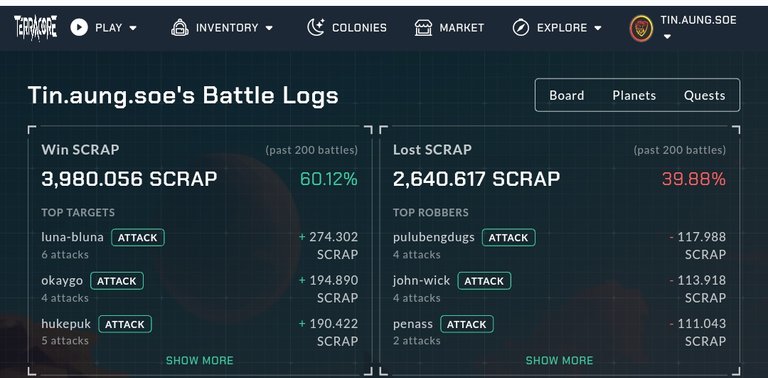Open the TIN.AUNG.SOE profile avatar

click(641, 28)
